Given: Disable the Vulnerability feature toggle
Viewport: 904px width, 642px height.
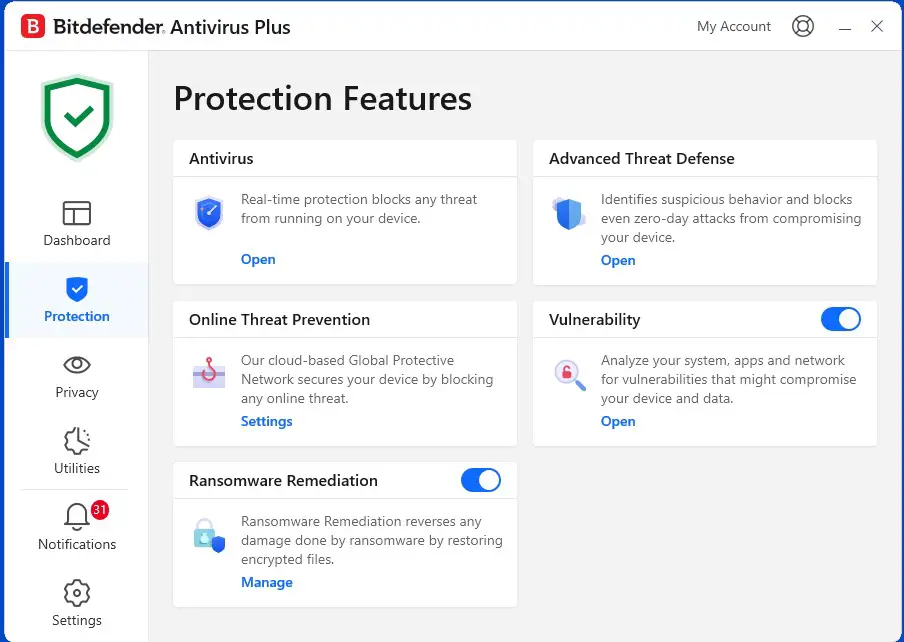Looking at the screenshot, I should pyautogui.click(x=841, y=319).
